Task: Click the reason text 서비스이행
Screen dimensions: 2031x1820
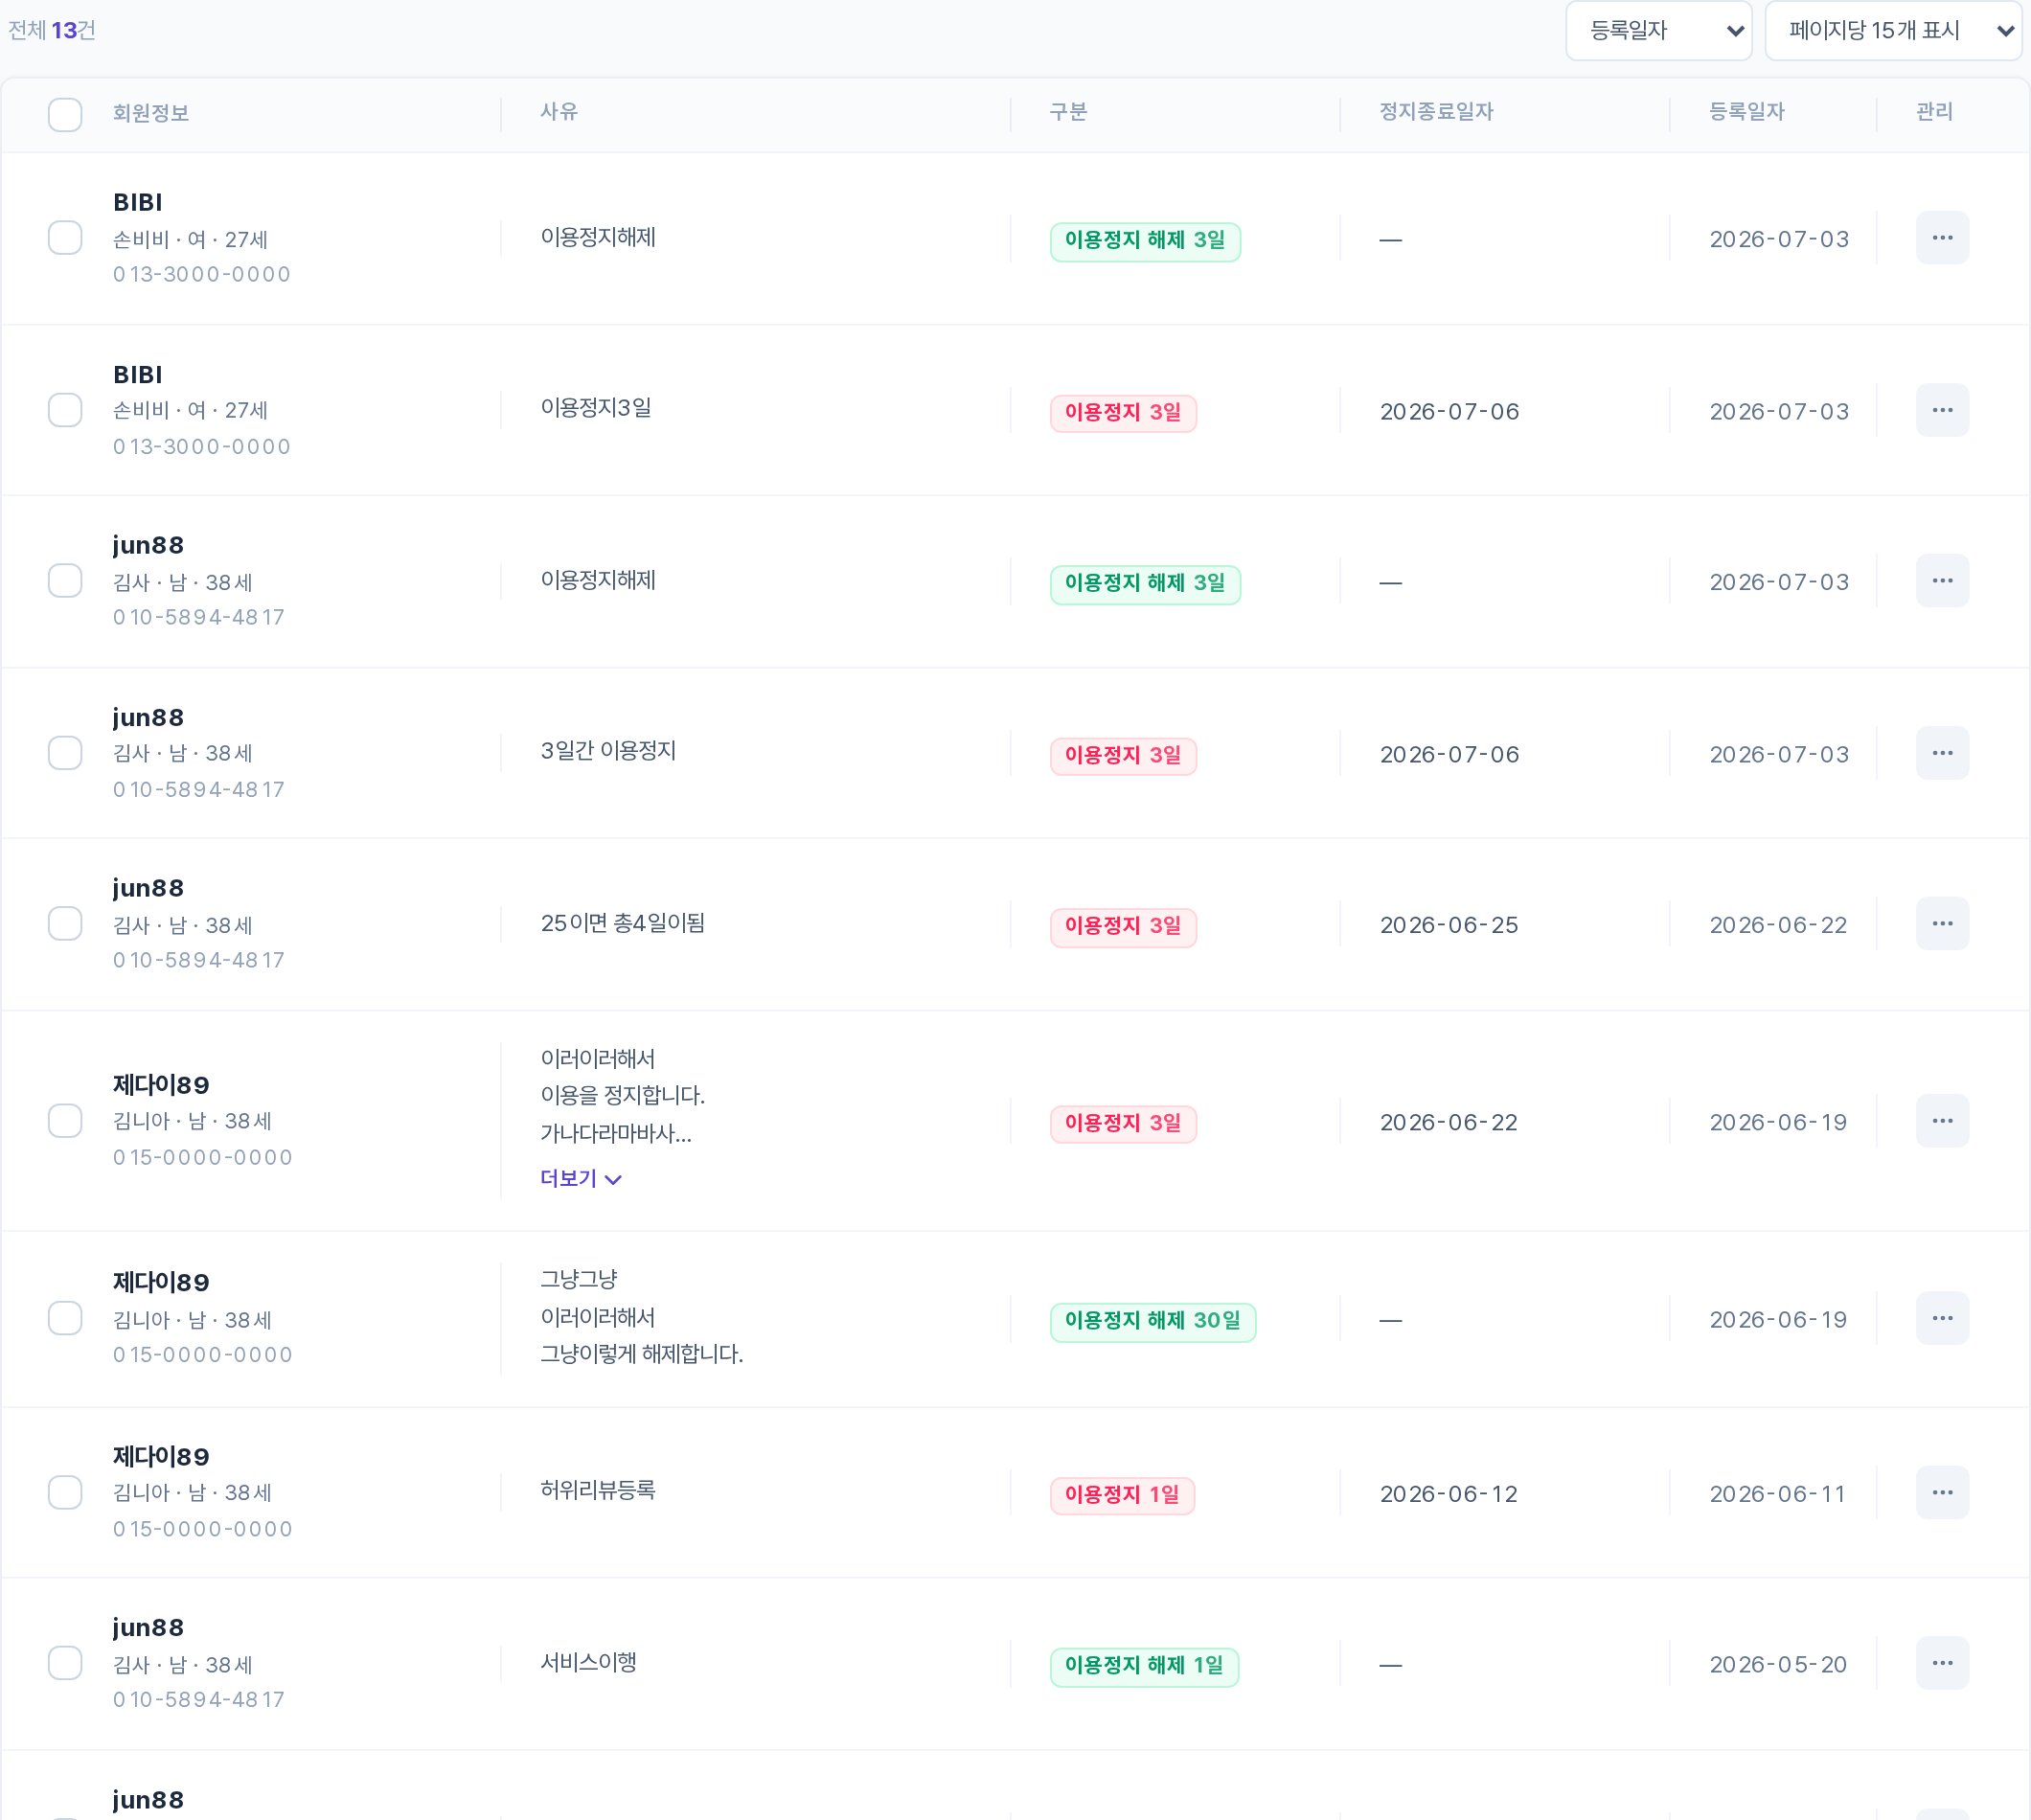Action: tap(589, 1662)
